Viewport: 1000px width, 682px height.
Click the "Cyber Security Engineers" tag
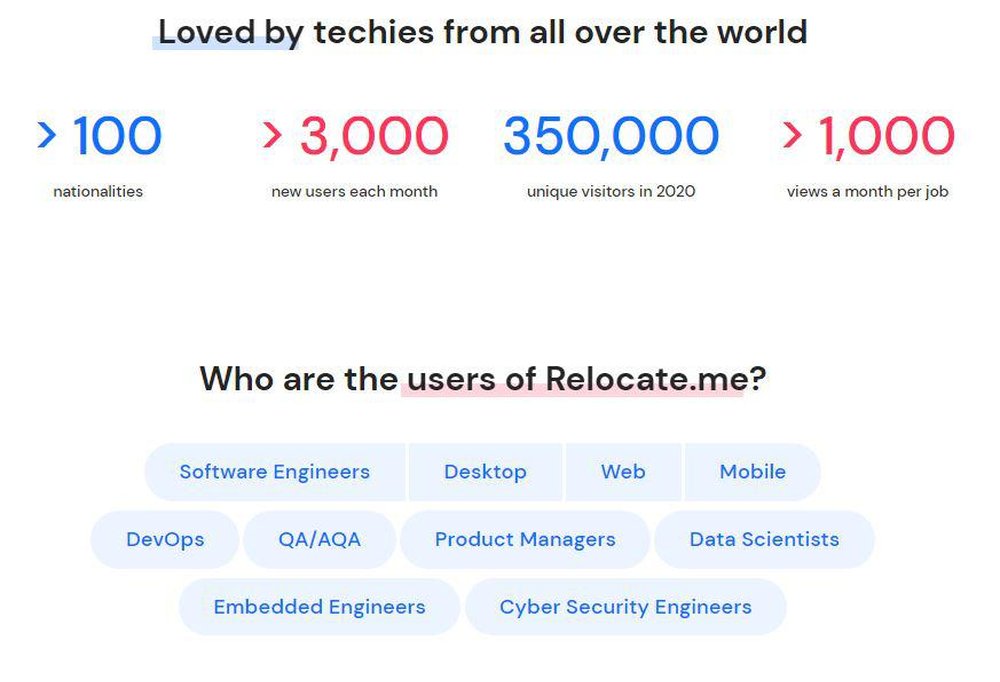[626, 606]
